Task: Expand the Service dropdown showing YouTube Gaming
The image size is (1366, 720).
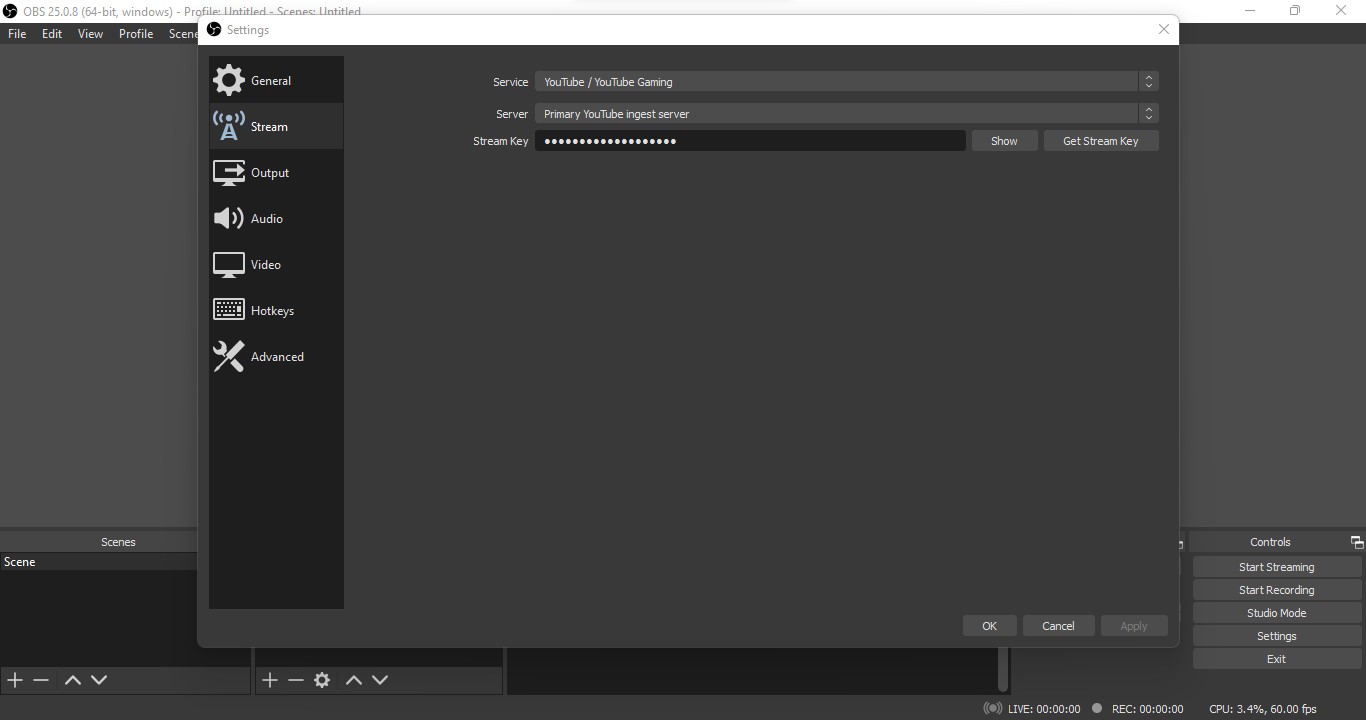Action: (847, 81)
